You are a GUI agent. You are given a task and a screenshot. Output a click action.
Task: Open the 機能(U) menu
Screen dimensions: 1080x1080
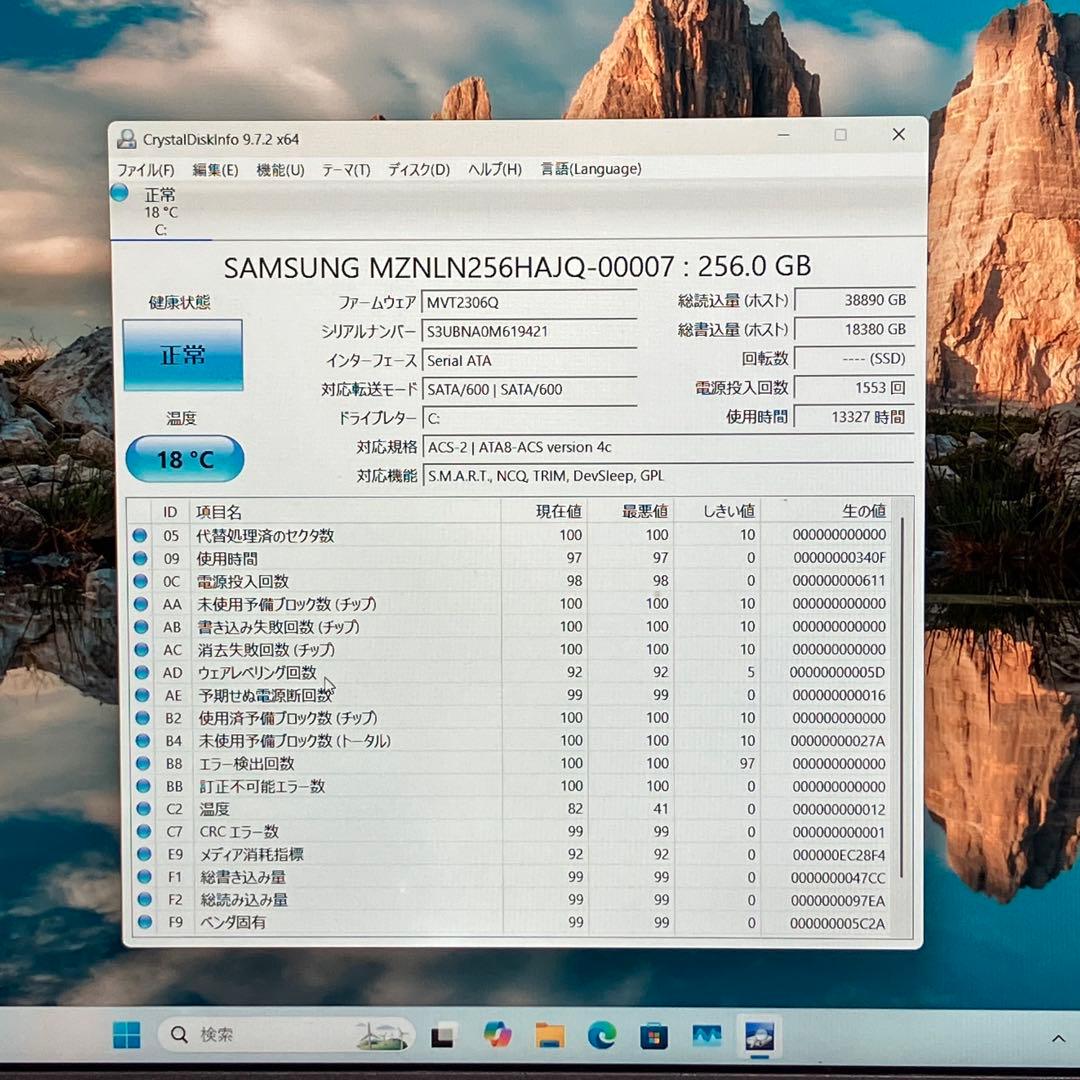coord(280,170)
